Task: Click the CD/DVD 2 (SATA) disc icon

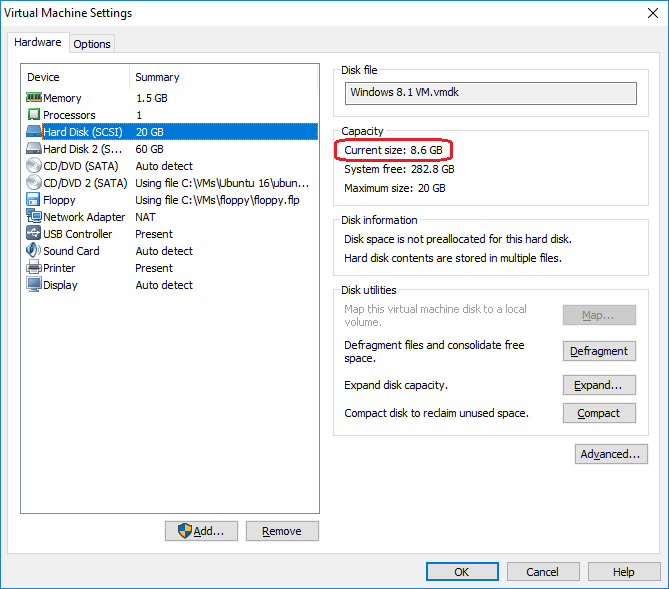Action: click(x=34, y=183)
